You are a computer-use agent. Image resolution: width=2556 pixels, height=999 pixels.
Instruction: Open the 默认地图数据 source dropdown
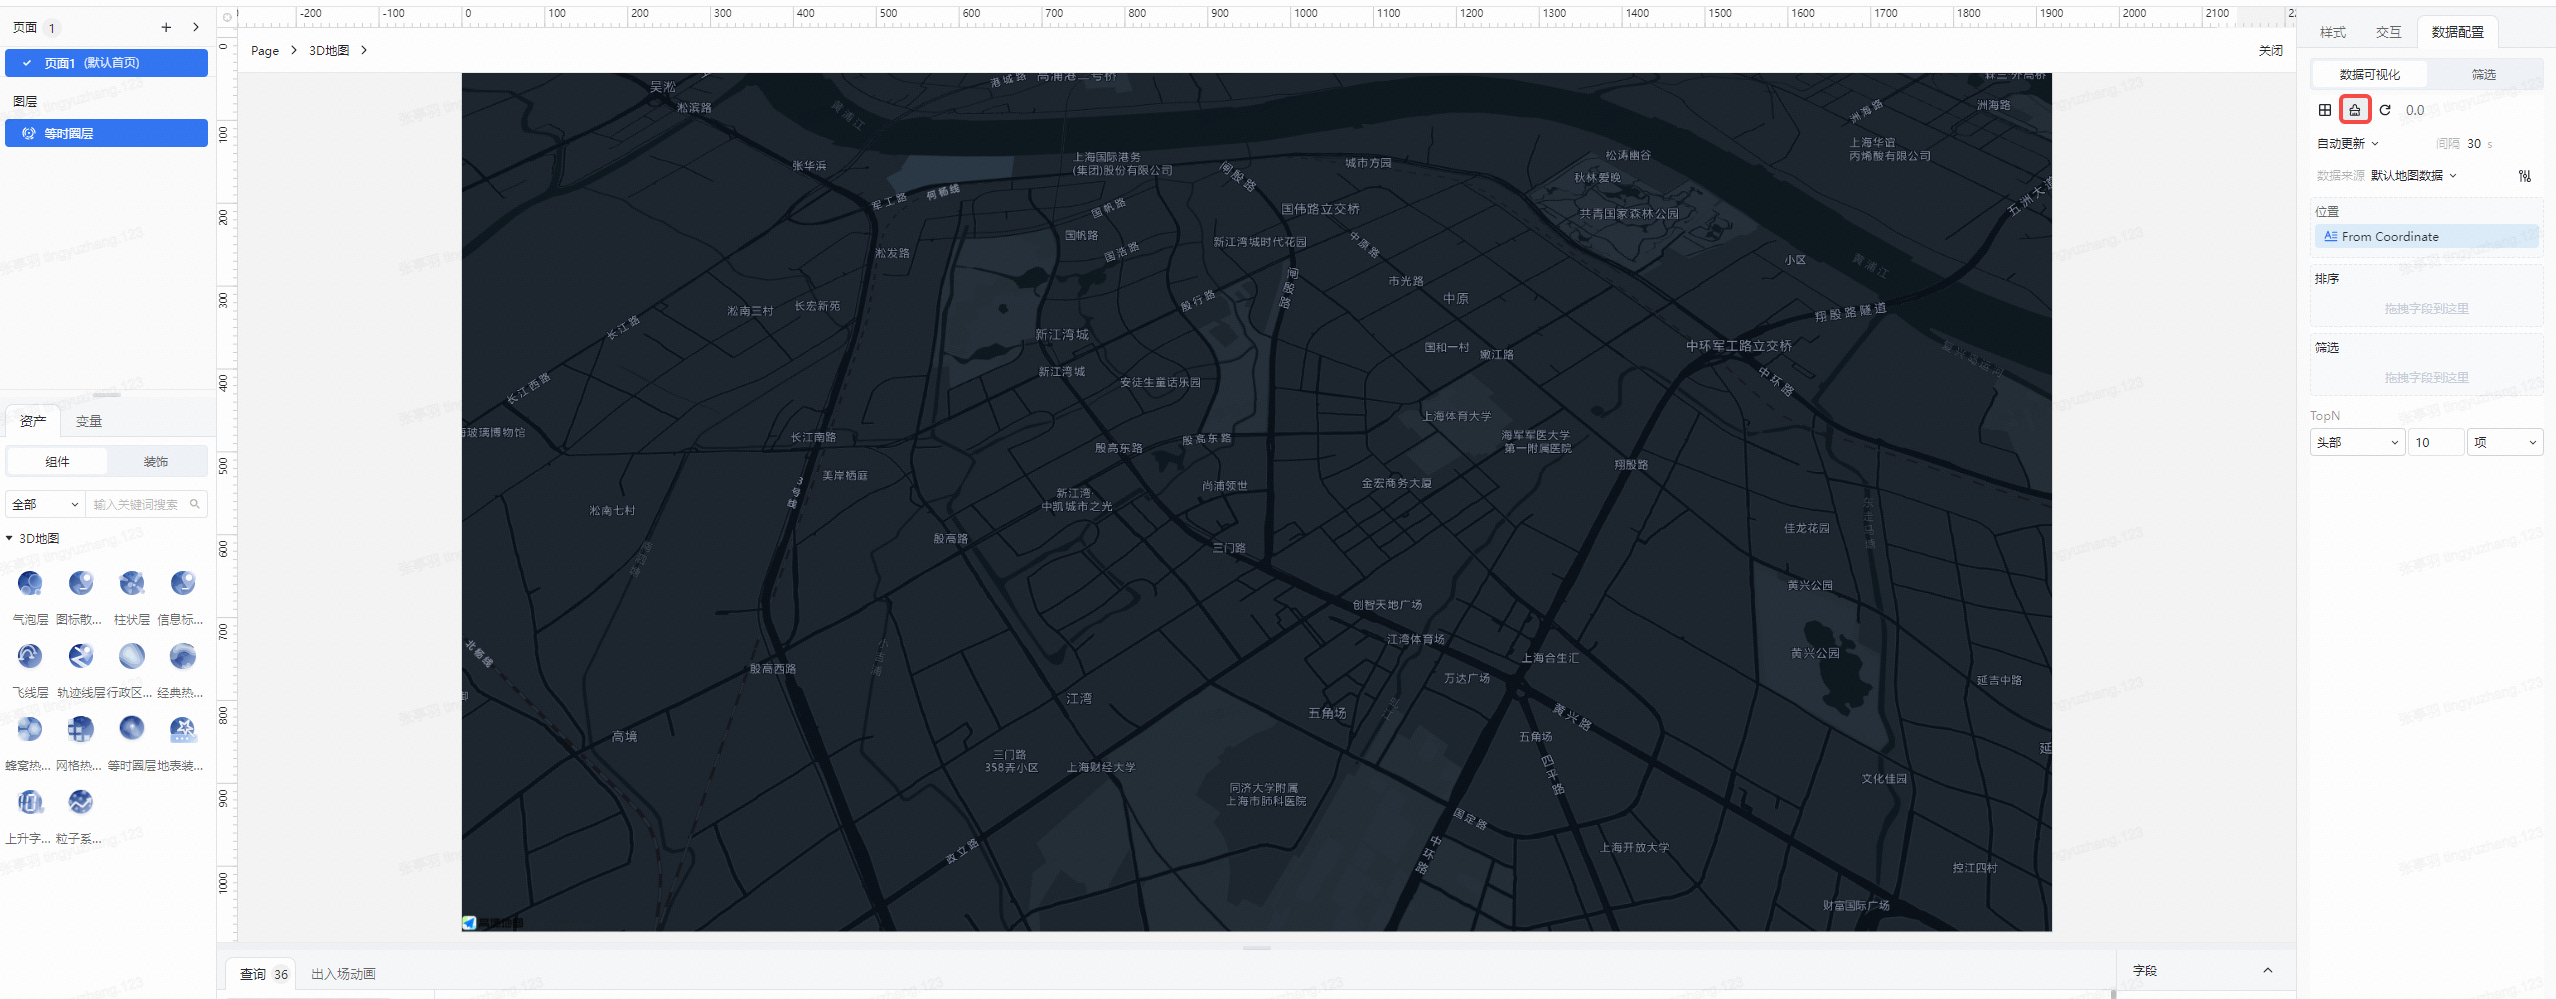coord(2414,176)
